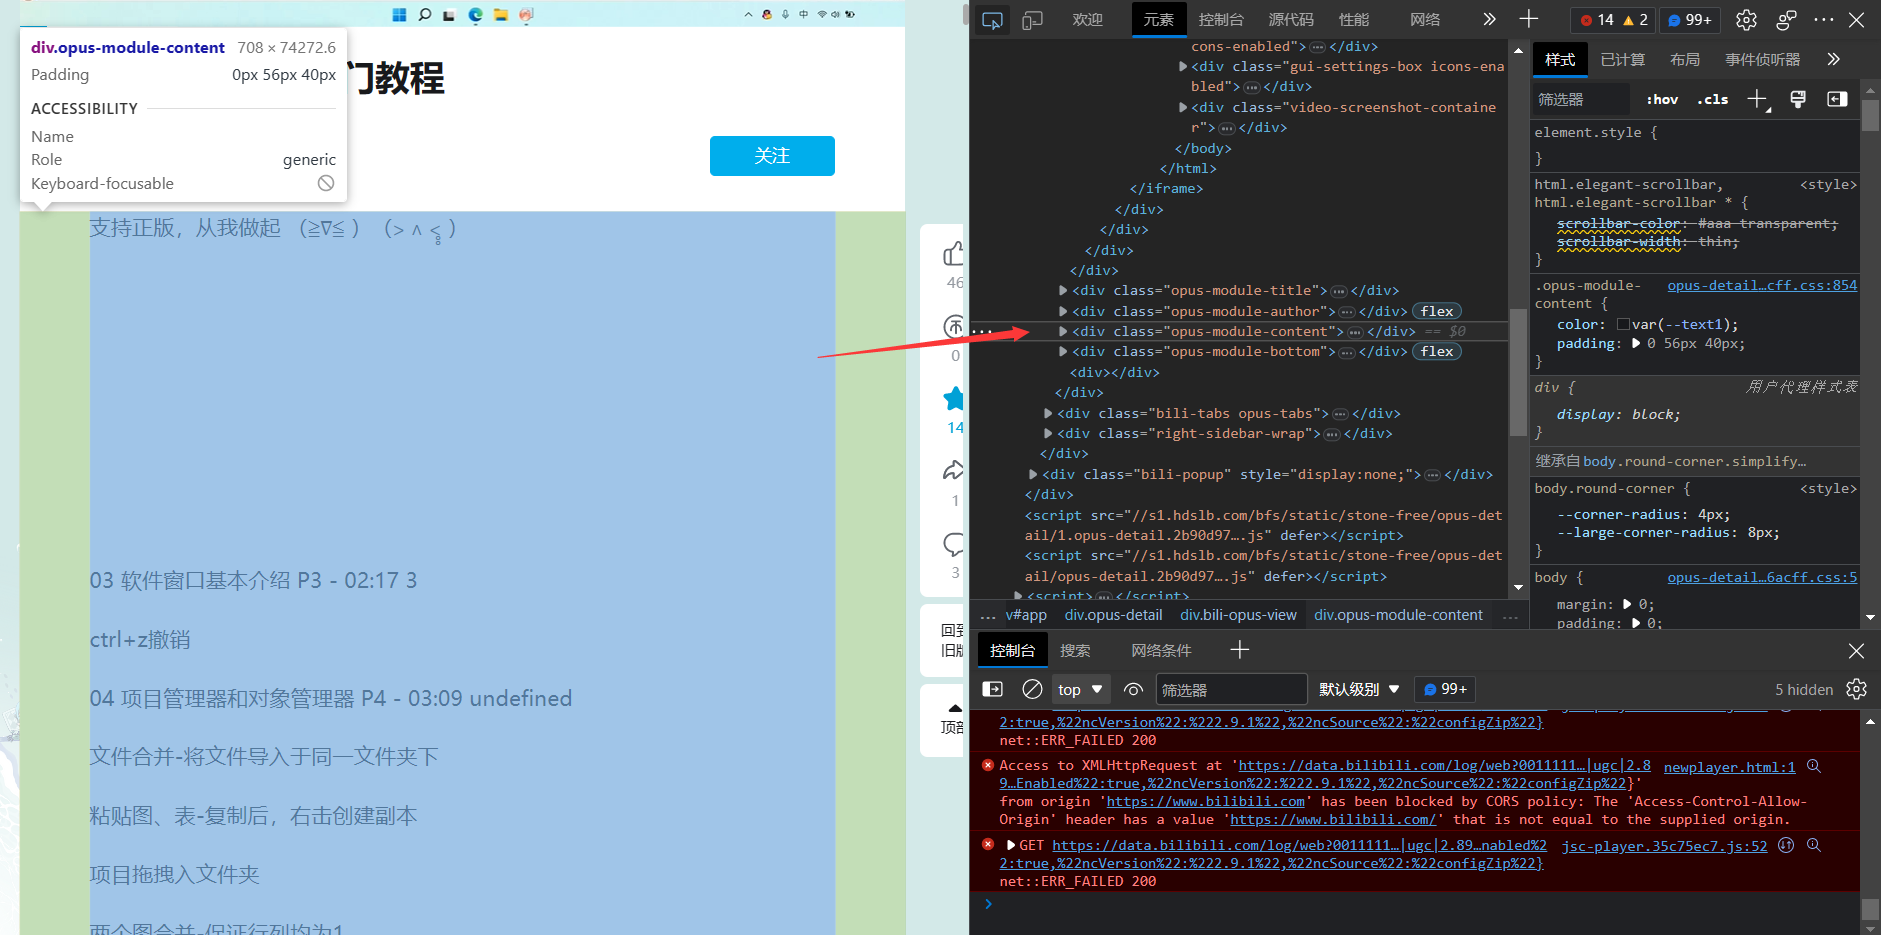Switch to the 元素 panel tab
Image resolution: width=1881 pixels, height=935 pixels.
coord(1158,20)
